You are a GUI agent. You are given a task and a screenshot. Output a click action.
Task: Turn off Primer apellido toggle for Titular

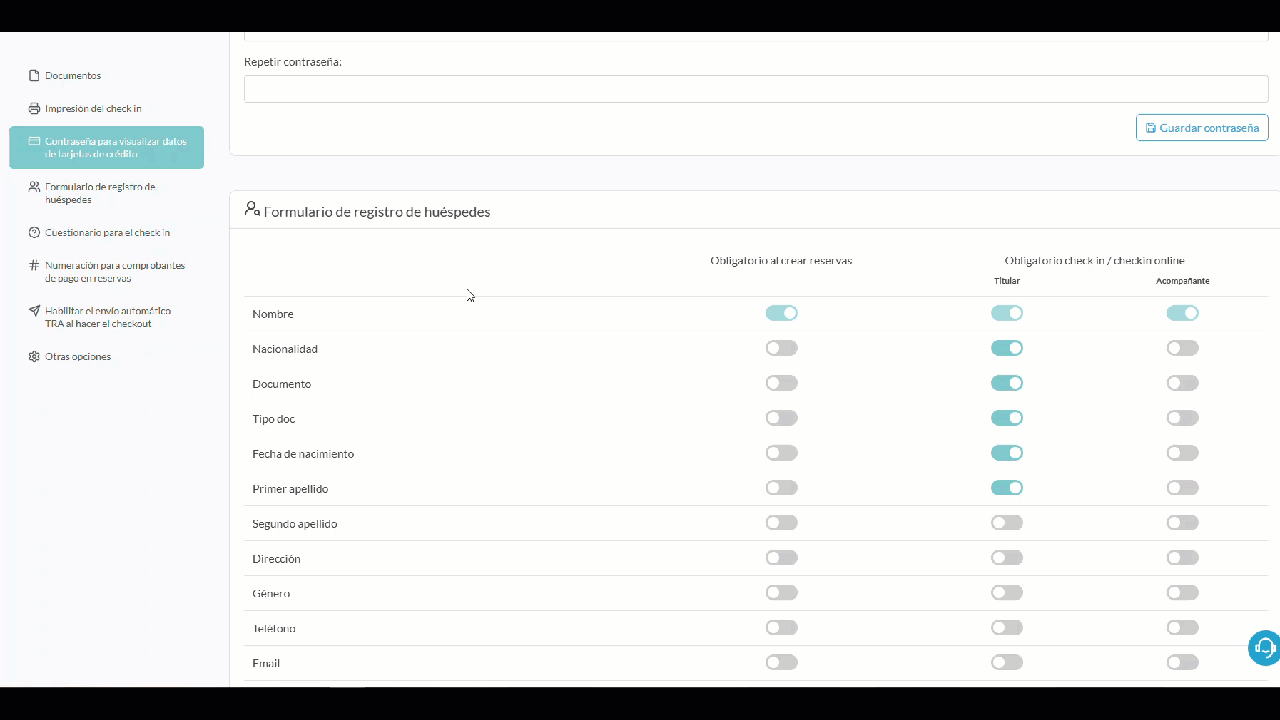1006,488
